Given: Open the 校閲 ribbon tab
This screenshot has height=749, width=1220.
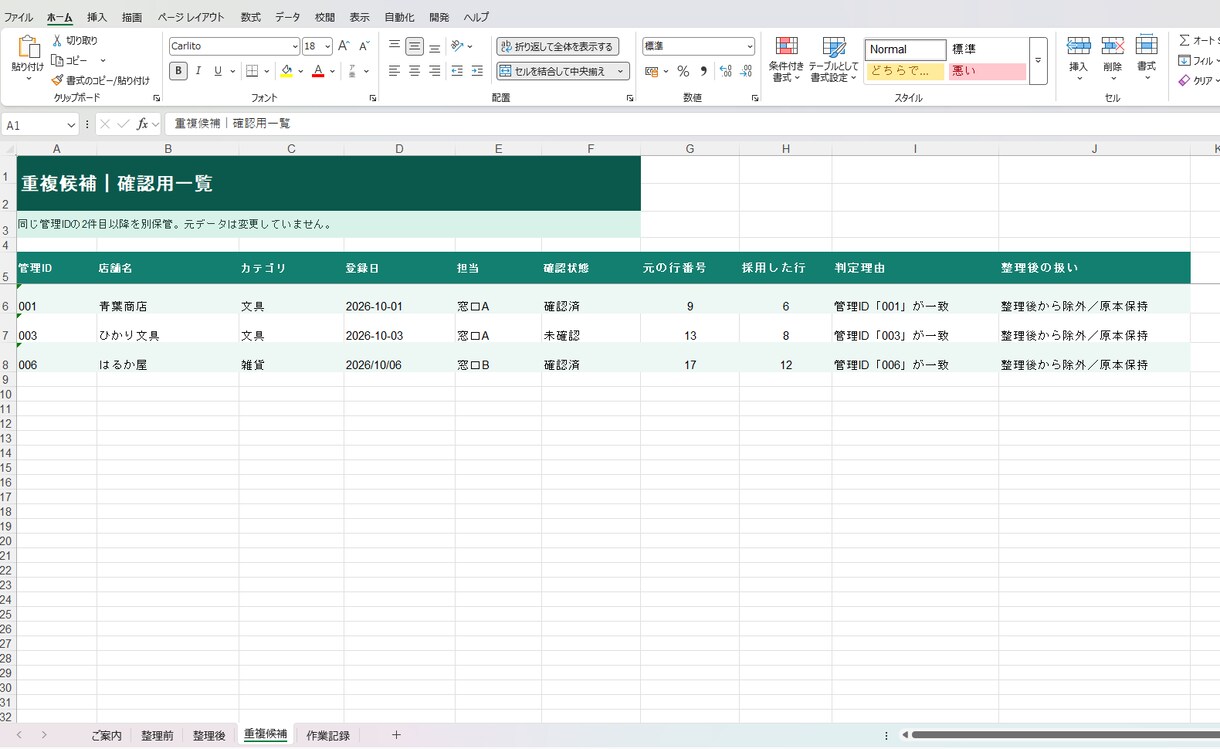Looking at the screenshot, I should click(x=325, y=17).
